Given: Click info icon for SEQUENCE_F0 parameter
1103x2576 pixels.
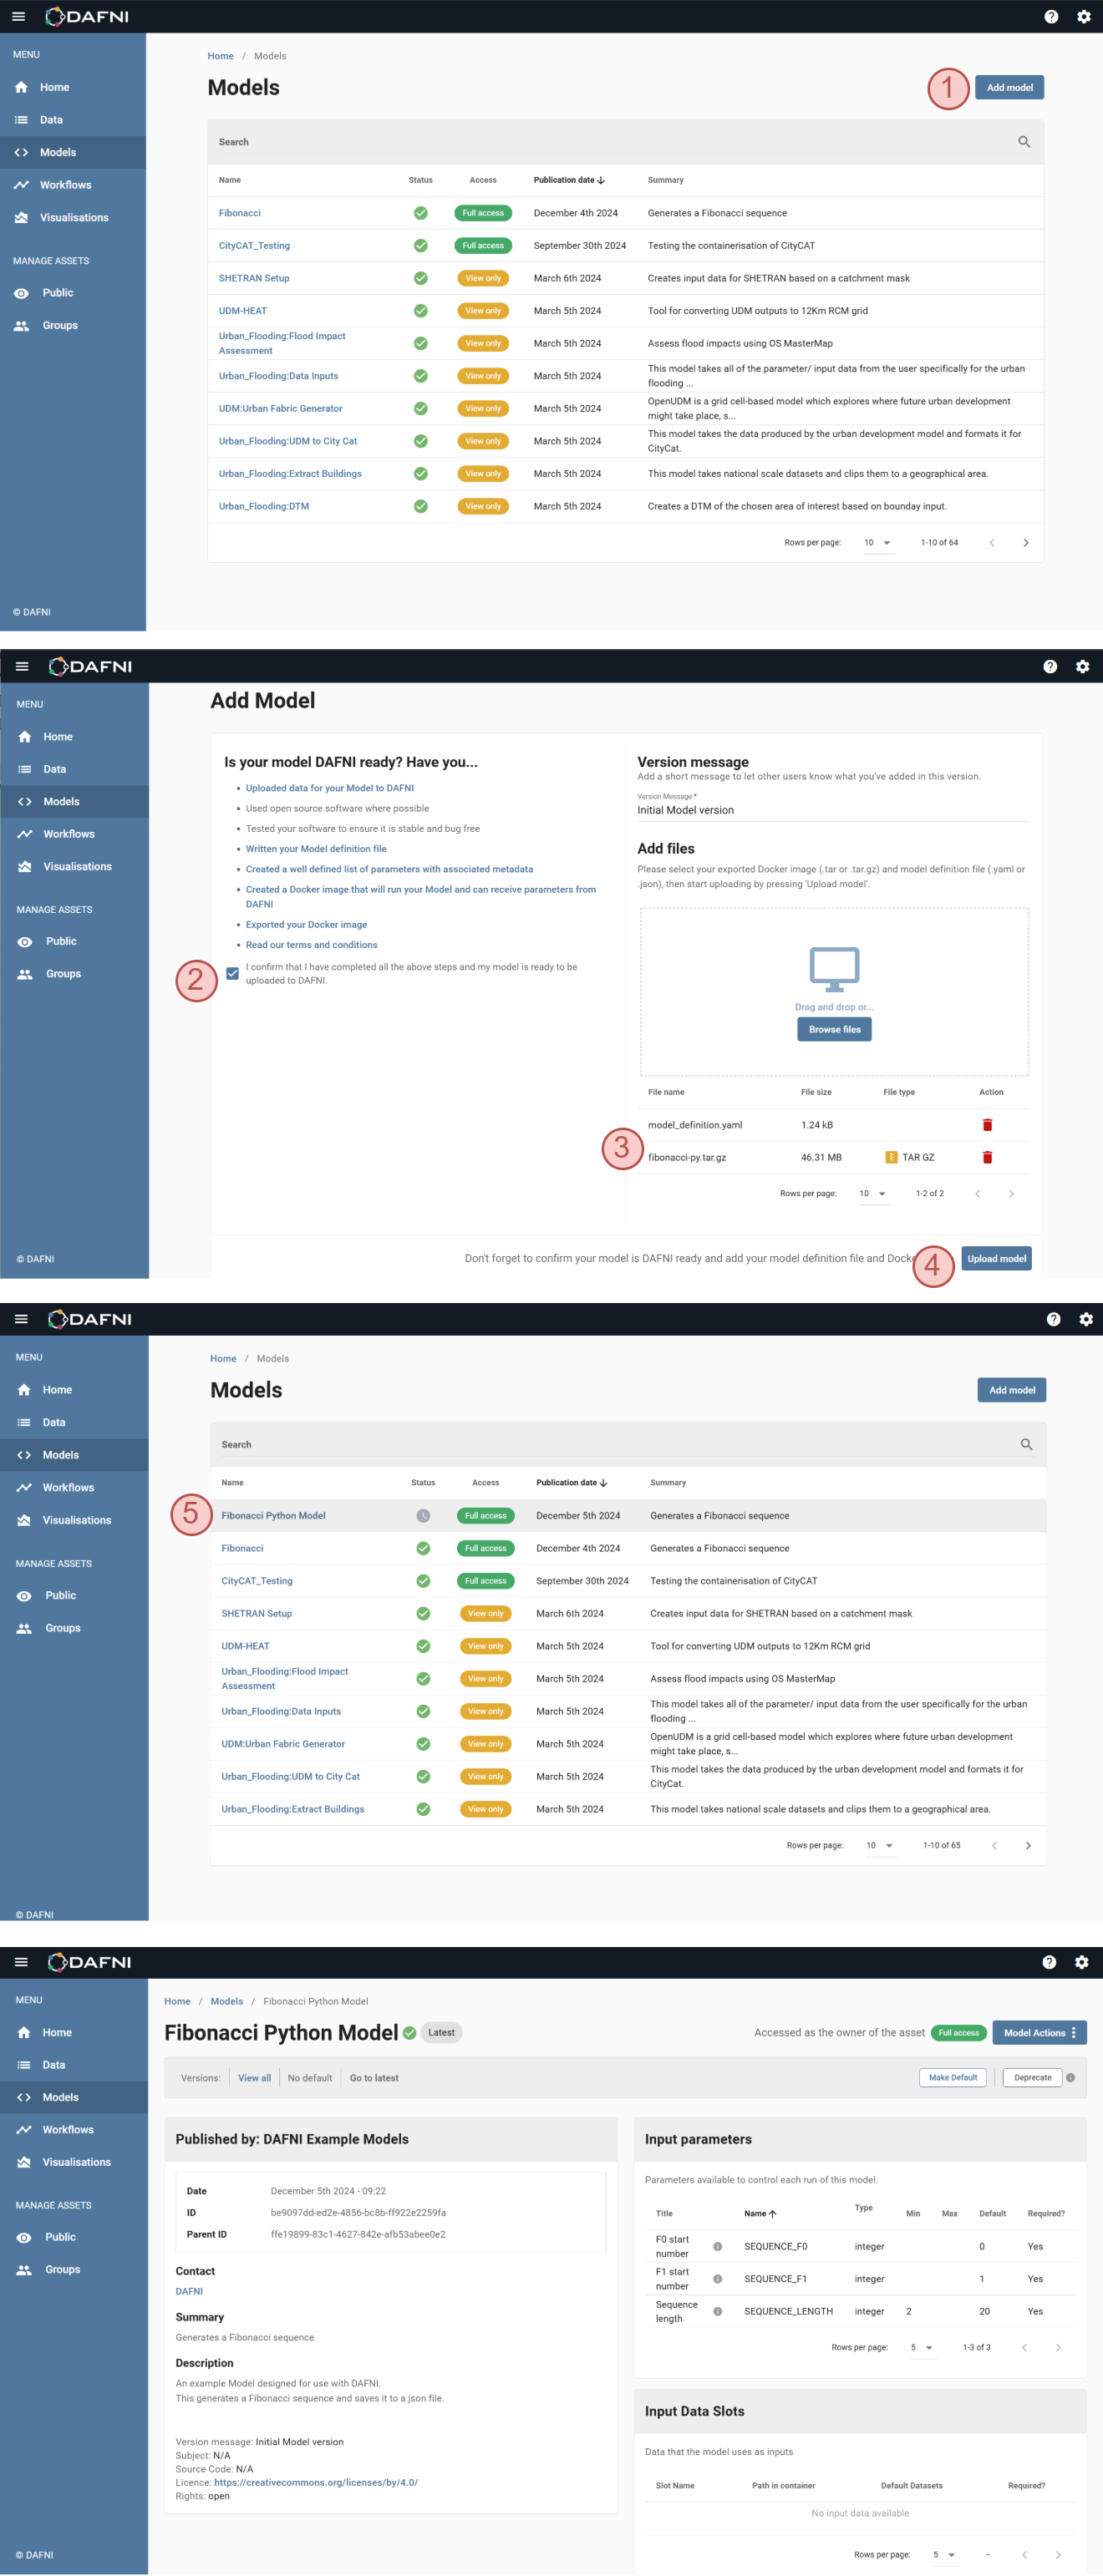Looking at the screenshot, I should click(717, 2246).
